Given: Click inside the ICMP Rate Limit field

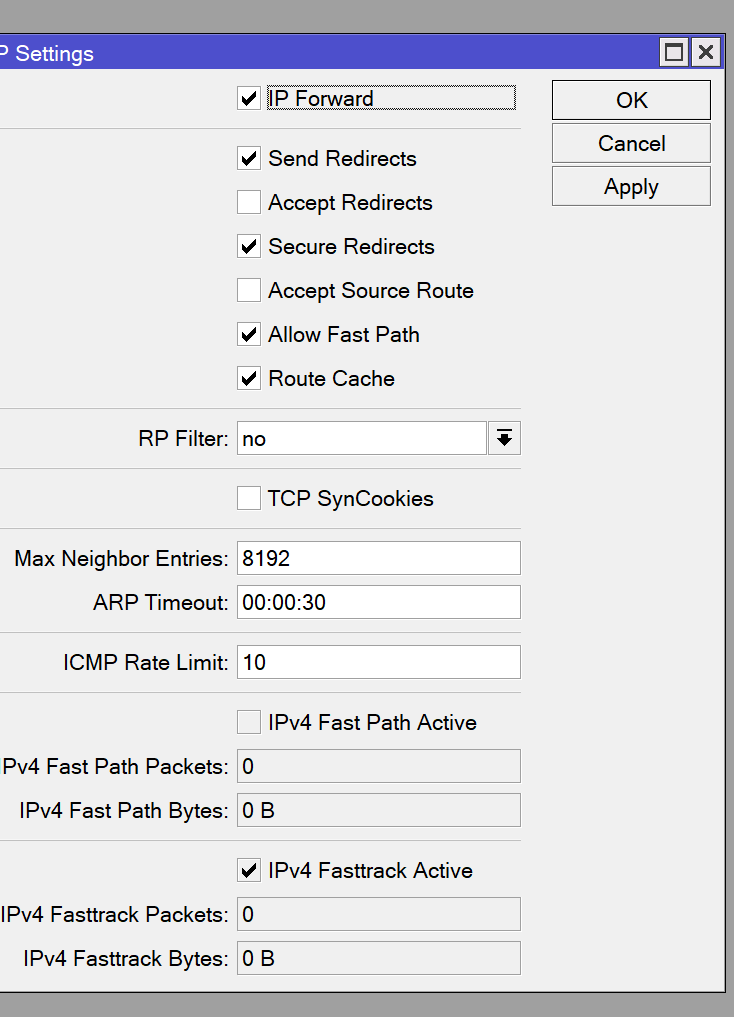Looking at the screenshot, I should pos(378,662).
